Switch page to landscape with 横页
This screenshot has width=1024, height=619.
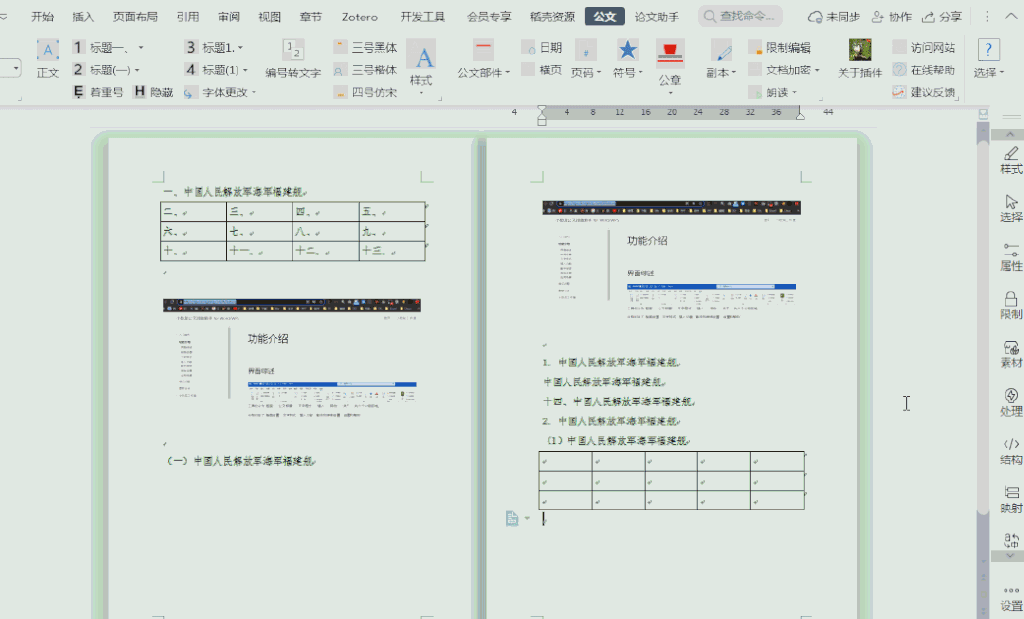click(x=542, y=70)
